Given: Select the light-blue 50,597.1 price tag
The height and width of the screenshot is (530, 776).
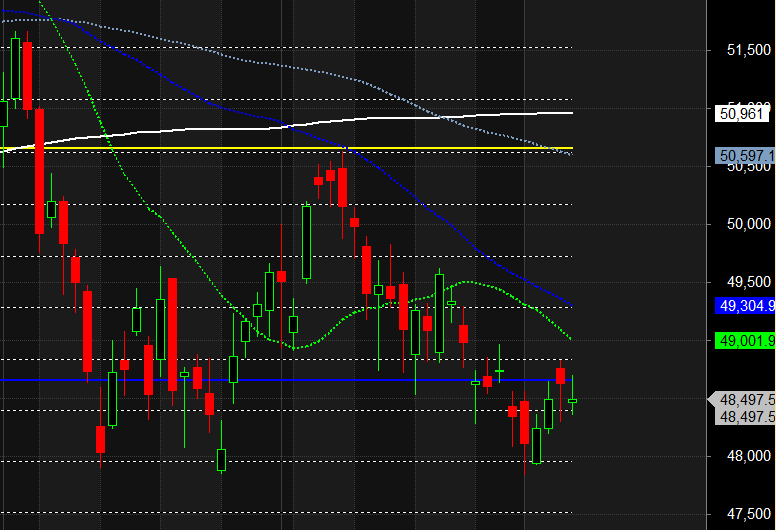Looking at the screenshot, I should pyautogui.click(x=745, y=156).
